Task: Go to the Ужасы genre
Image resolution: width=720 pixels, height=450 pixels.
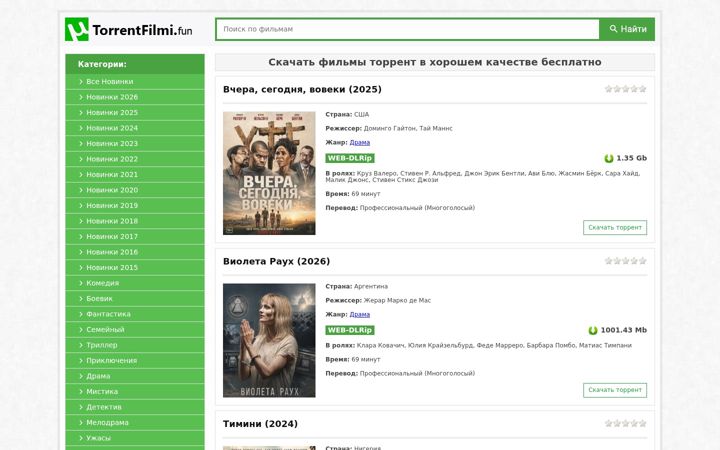Action: [x=135, y=438]
